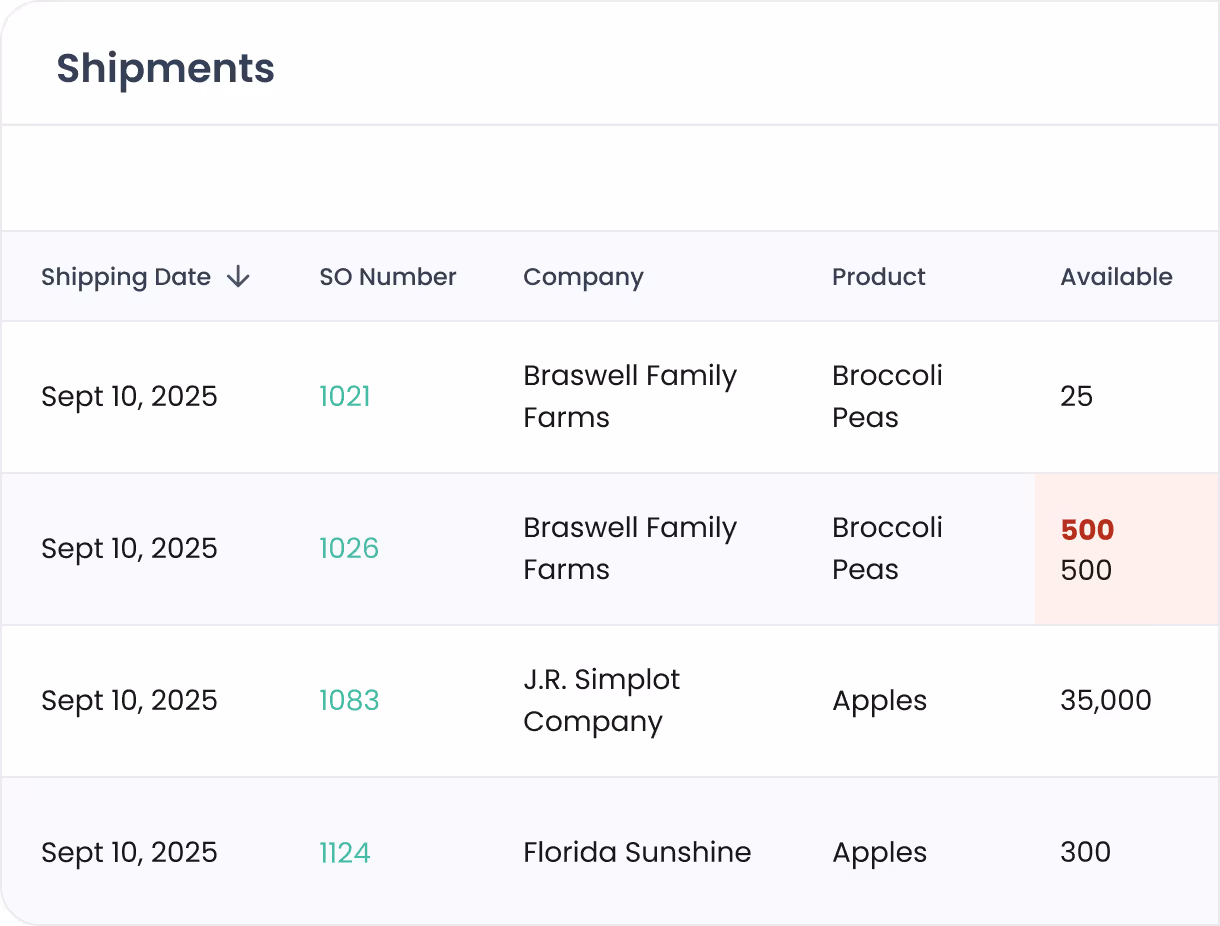Click the Shipments page title
This screenshot has width=1220, height=926.
[165, 68]
